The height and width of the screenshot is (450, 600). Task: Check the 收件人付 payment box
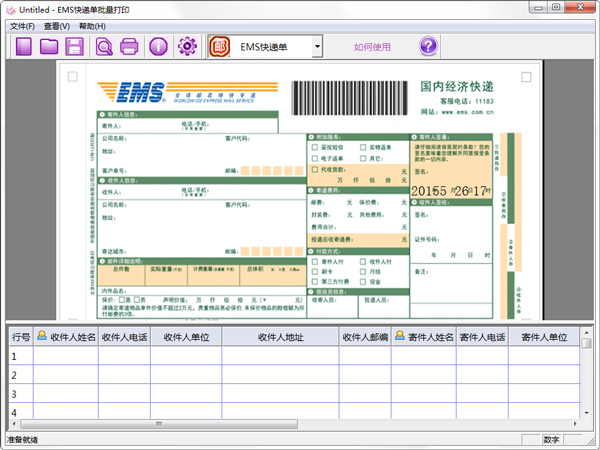[x=363, y=262]
